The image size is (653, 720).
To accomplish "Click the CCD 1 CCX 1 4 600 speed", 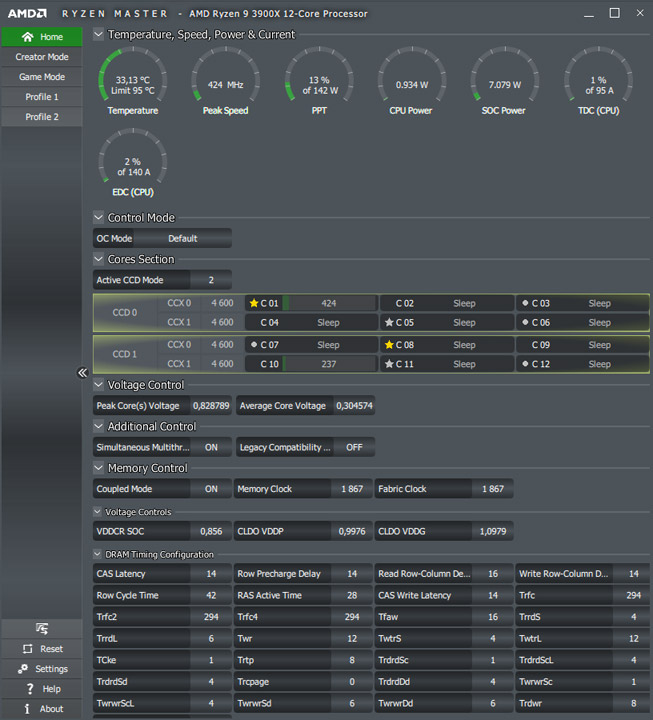I will [x=222, y=364].
